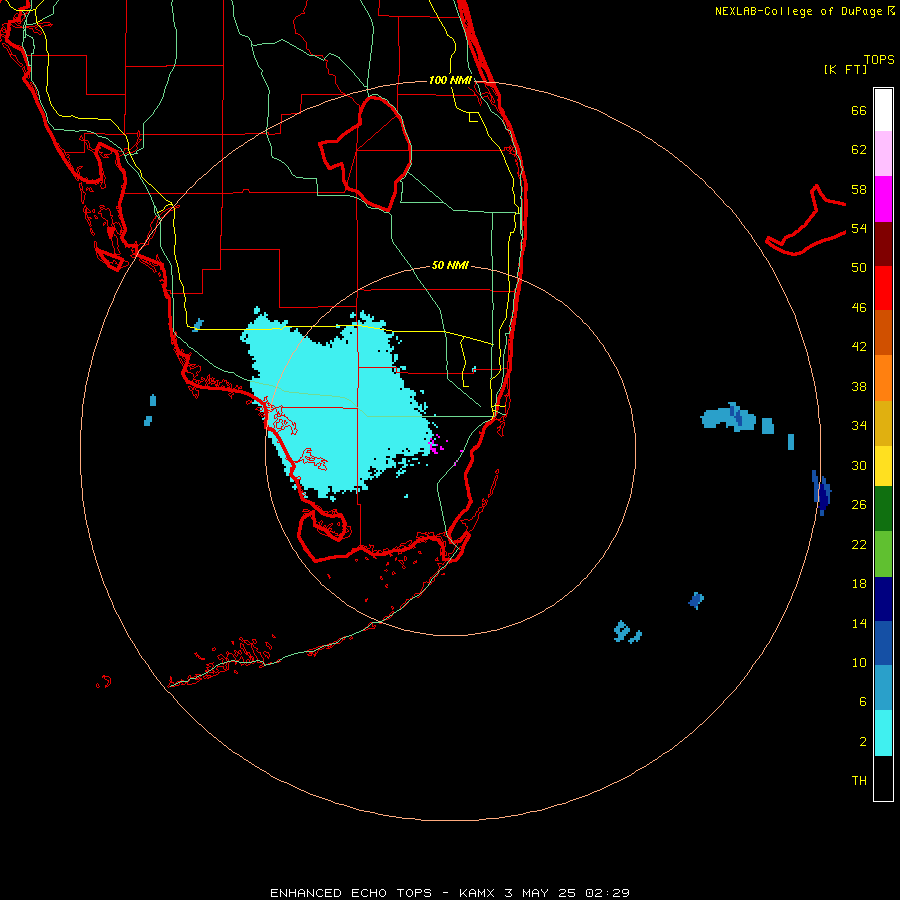900x900 pixels.
Task: Click the yellow 30 kft legend swatch
Action: tap(883, 465)
